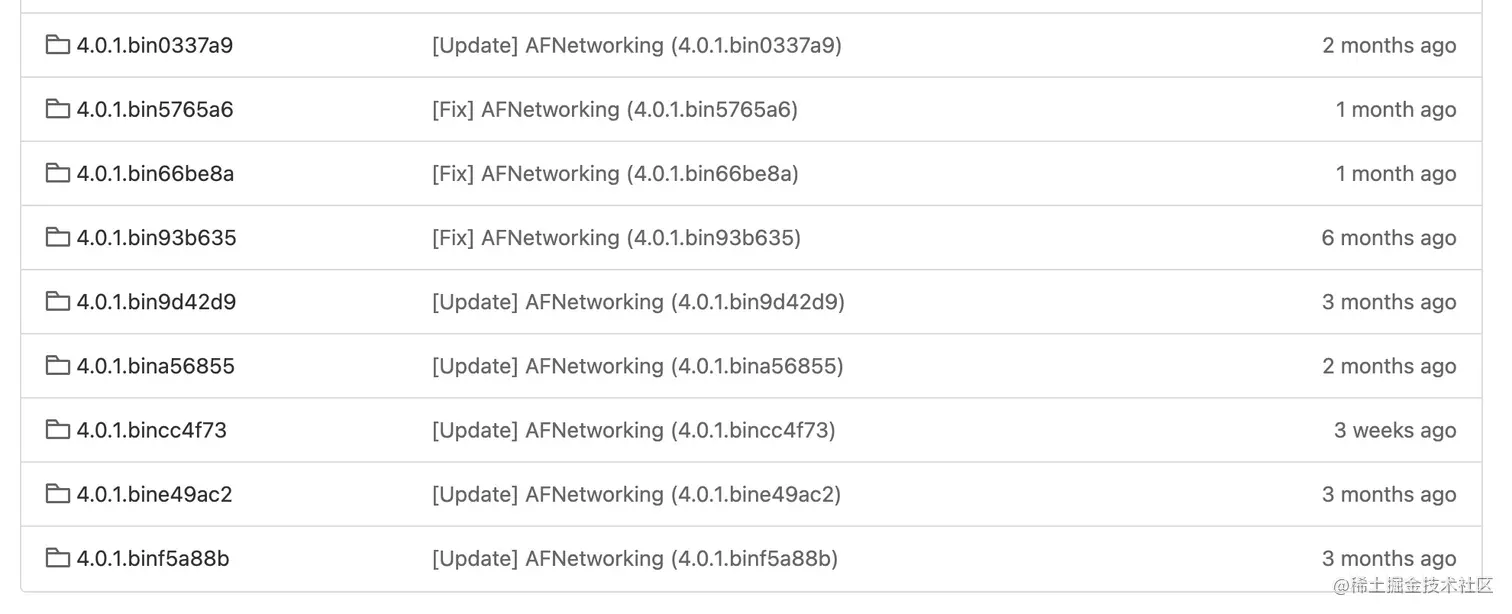1512x614 pixels.
Task: View commit '[Update] AFNetworking (4.0.1.bine49ac2)'
Action: click(x=636, y=494)
